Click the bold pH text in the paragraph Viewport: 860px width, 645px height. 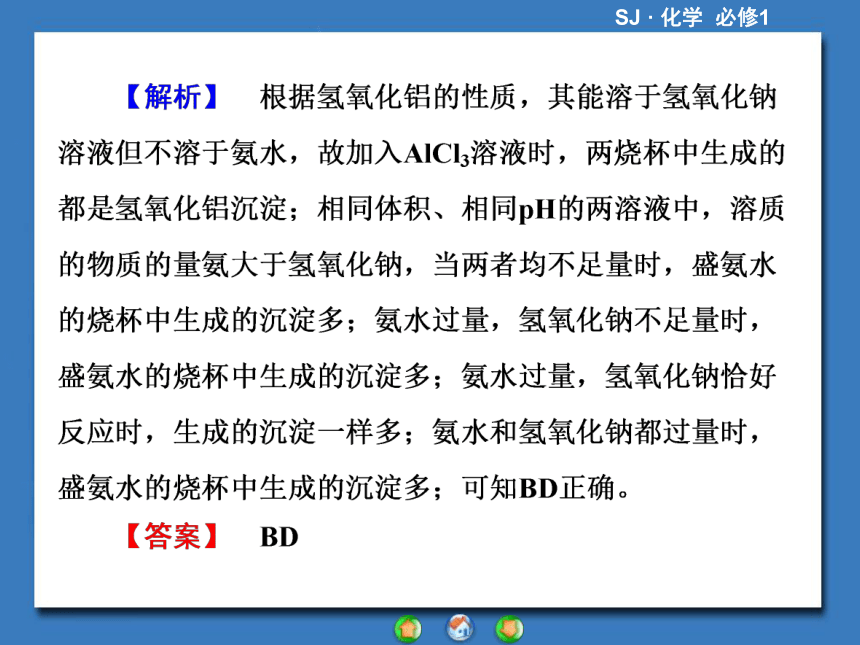[x=538, y=210]
